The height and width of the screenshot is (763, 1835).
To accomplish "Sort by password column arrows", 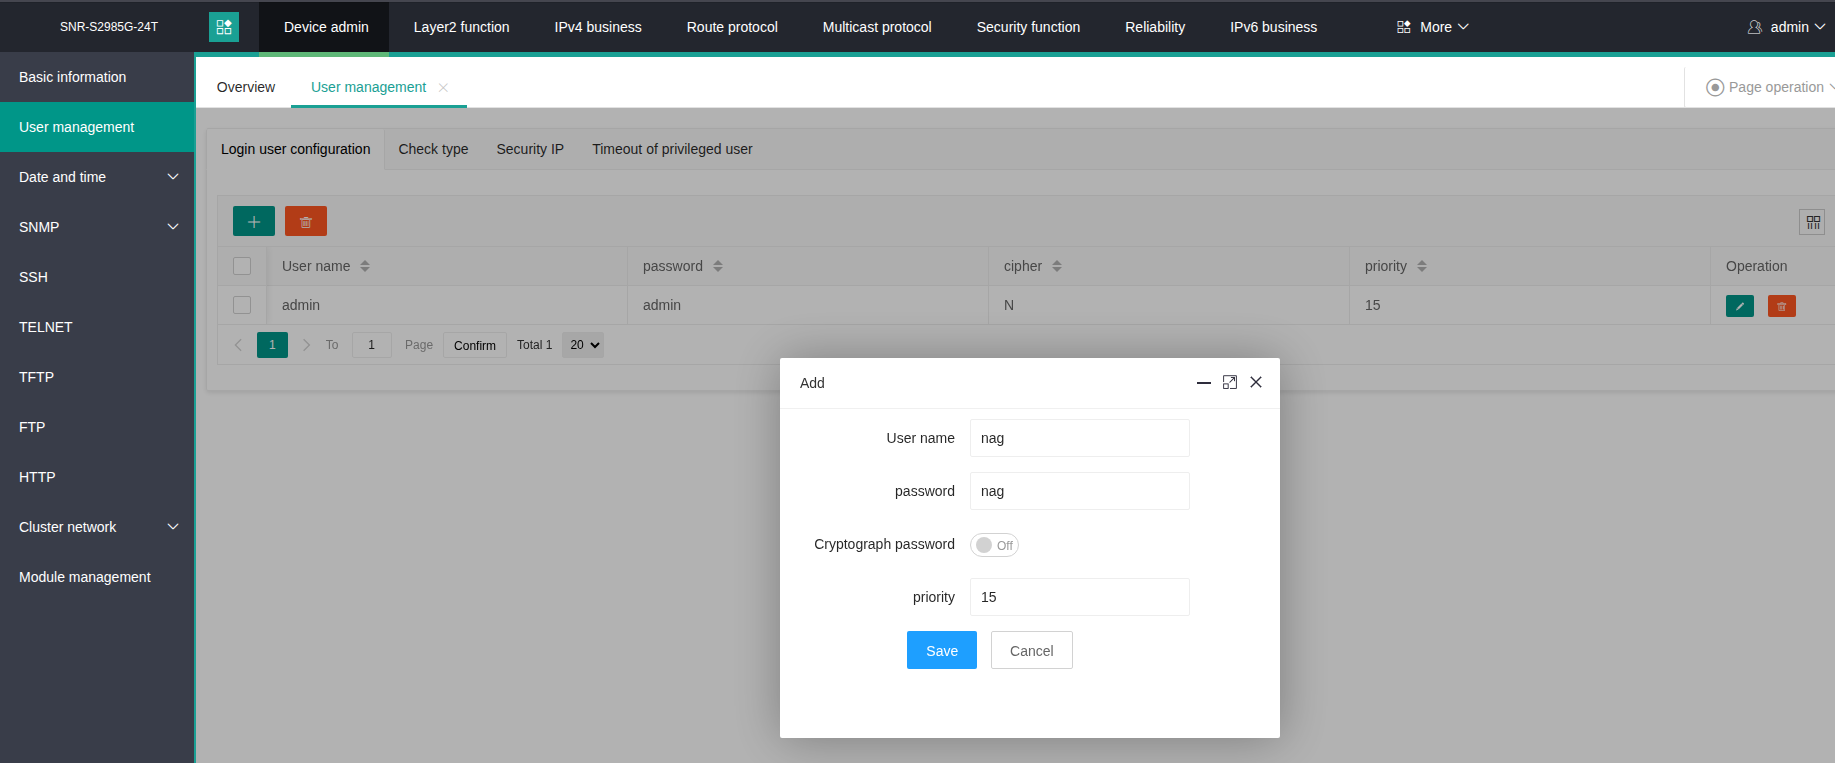I will 718,266.
